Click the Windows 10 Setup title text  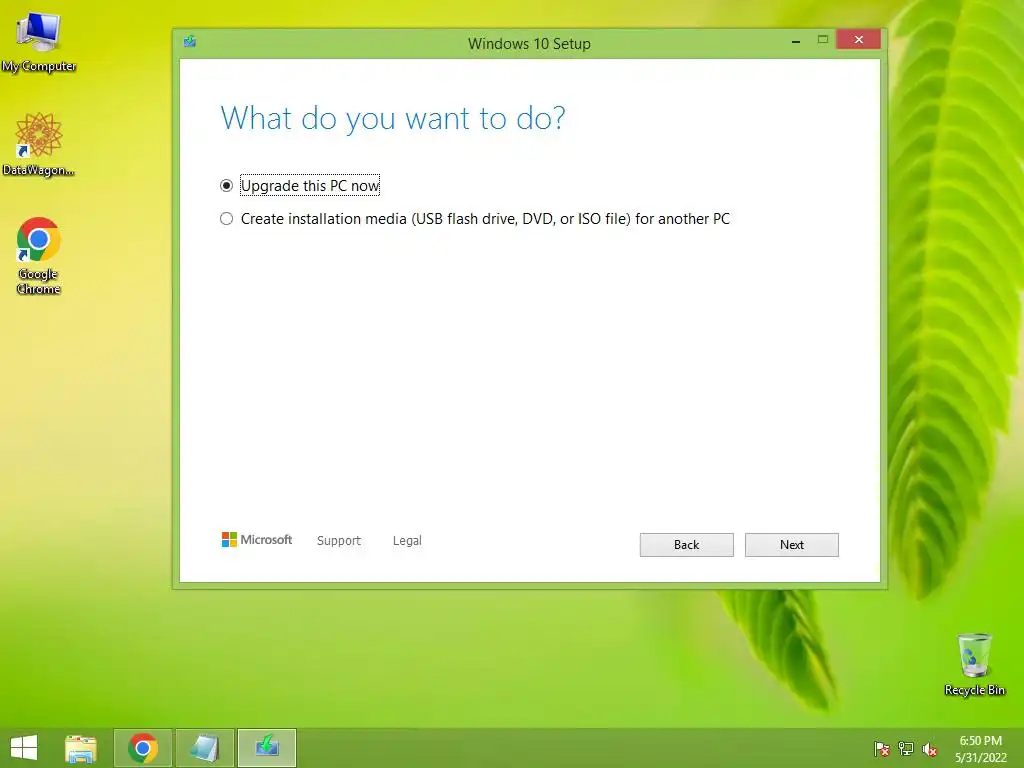[529, 44]
